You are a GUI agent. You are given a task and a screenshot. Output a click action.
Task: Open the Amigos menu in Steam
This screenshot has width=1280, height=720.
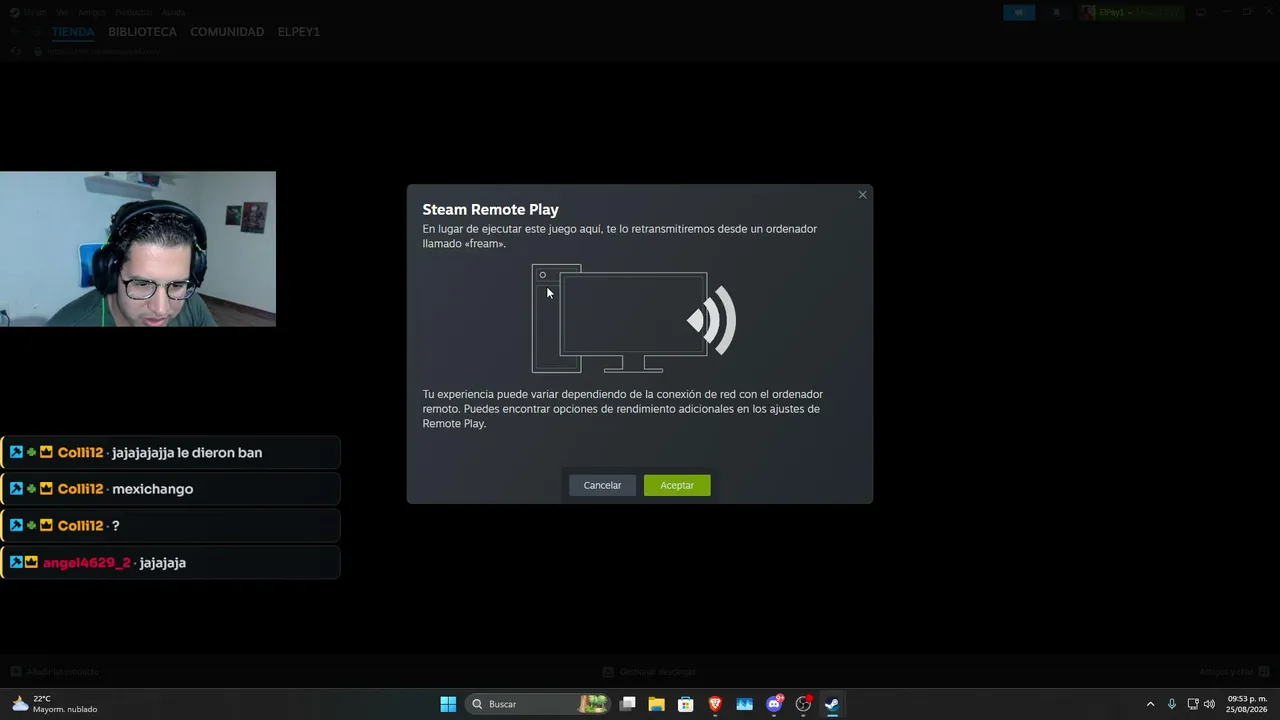click(91, 12)
